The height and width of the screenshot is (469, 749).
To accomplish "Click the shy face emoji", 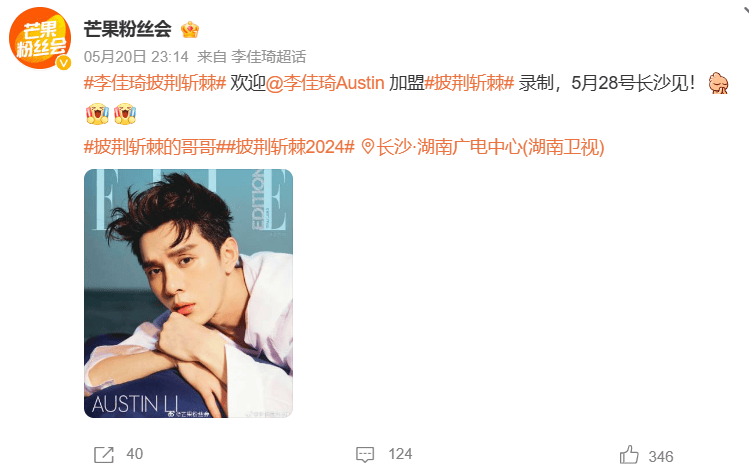I will click(x=718, y=83).
